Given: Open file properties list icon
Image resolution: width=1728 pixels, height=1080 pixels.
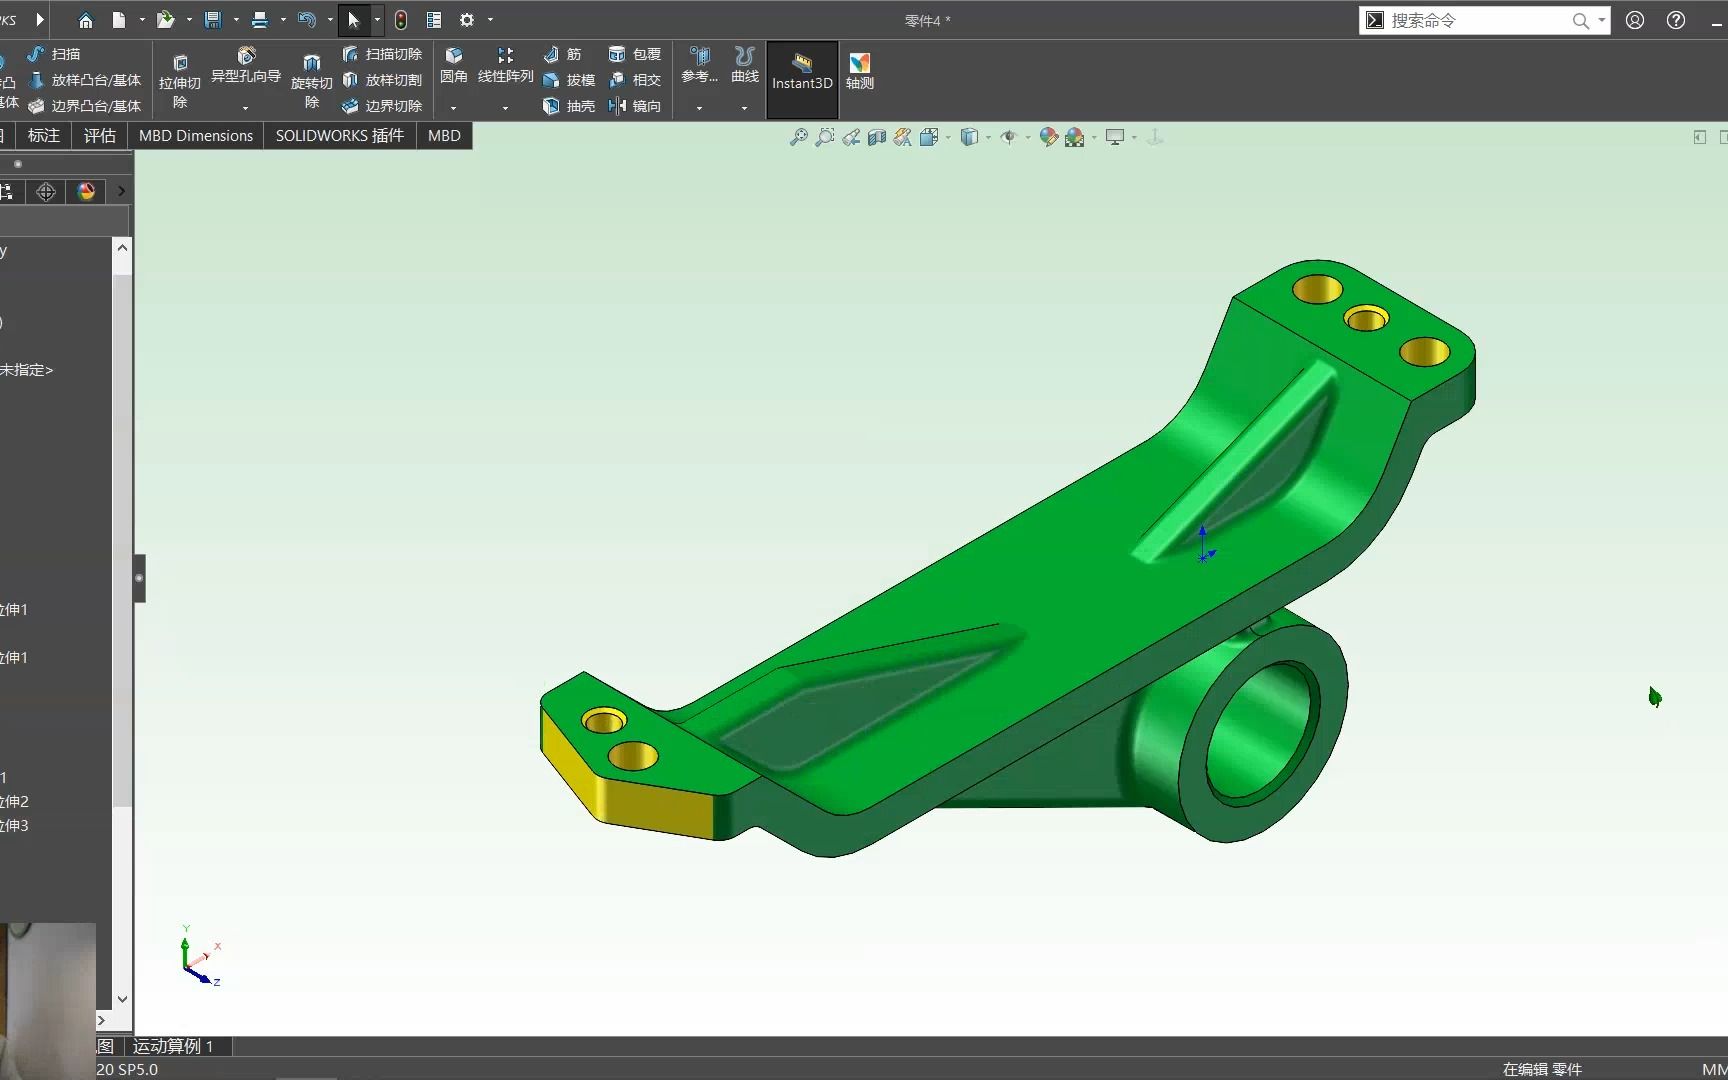Looking at the screenshot, I should coord(434,20).
